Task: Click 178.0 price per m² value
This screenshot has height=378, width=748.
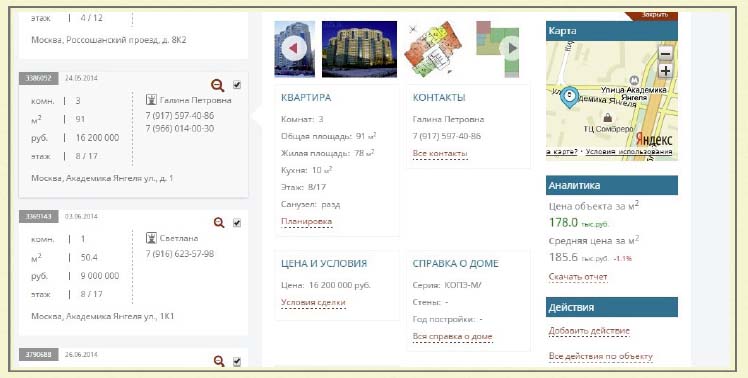Action: tap(563, 222)
